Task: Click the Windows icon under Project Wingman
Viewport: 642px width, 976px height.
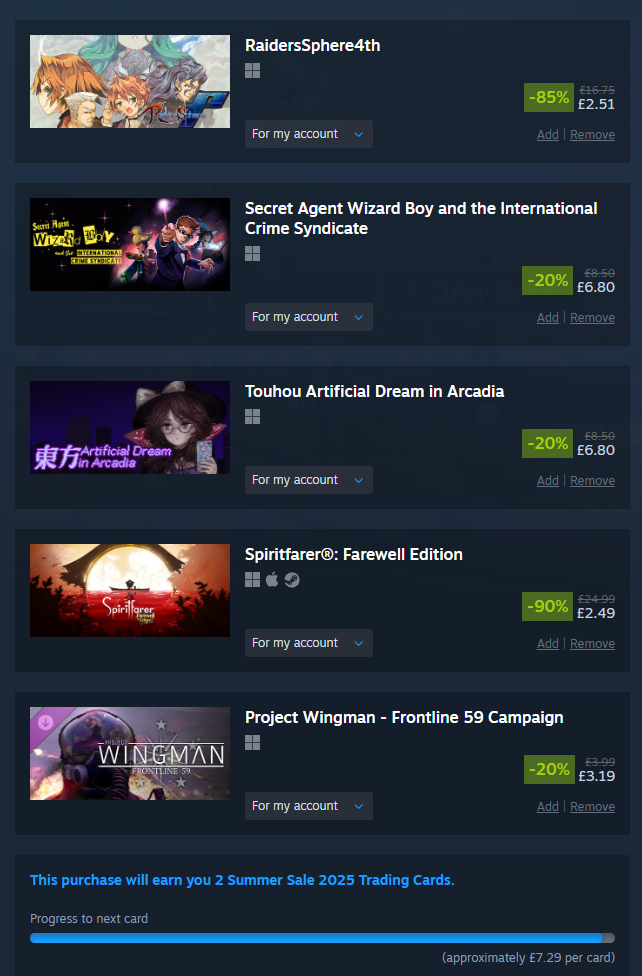Action: 252,743
